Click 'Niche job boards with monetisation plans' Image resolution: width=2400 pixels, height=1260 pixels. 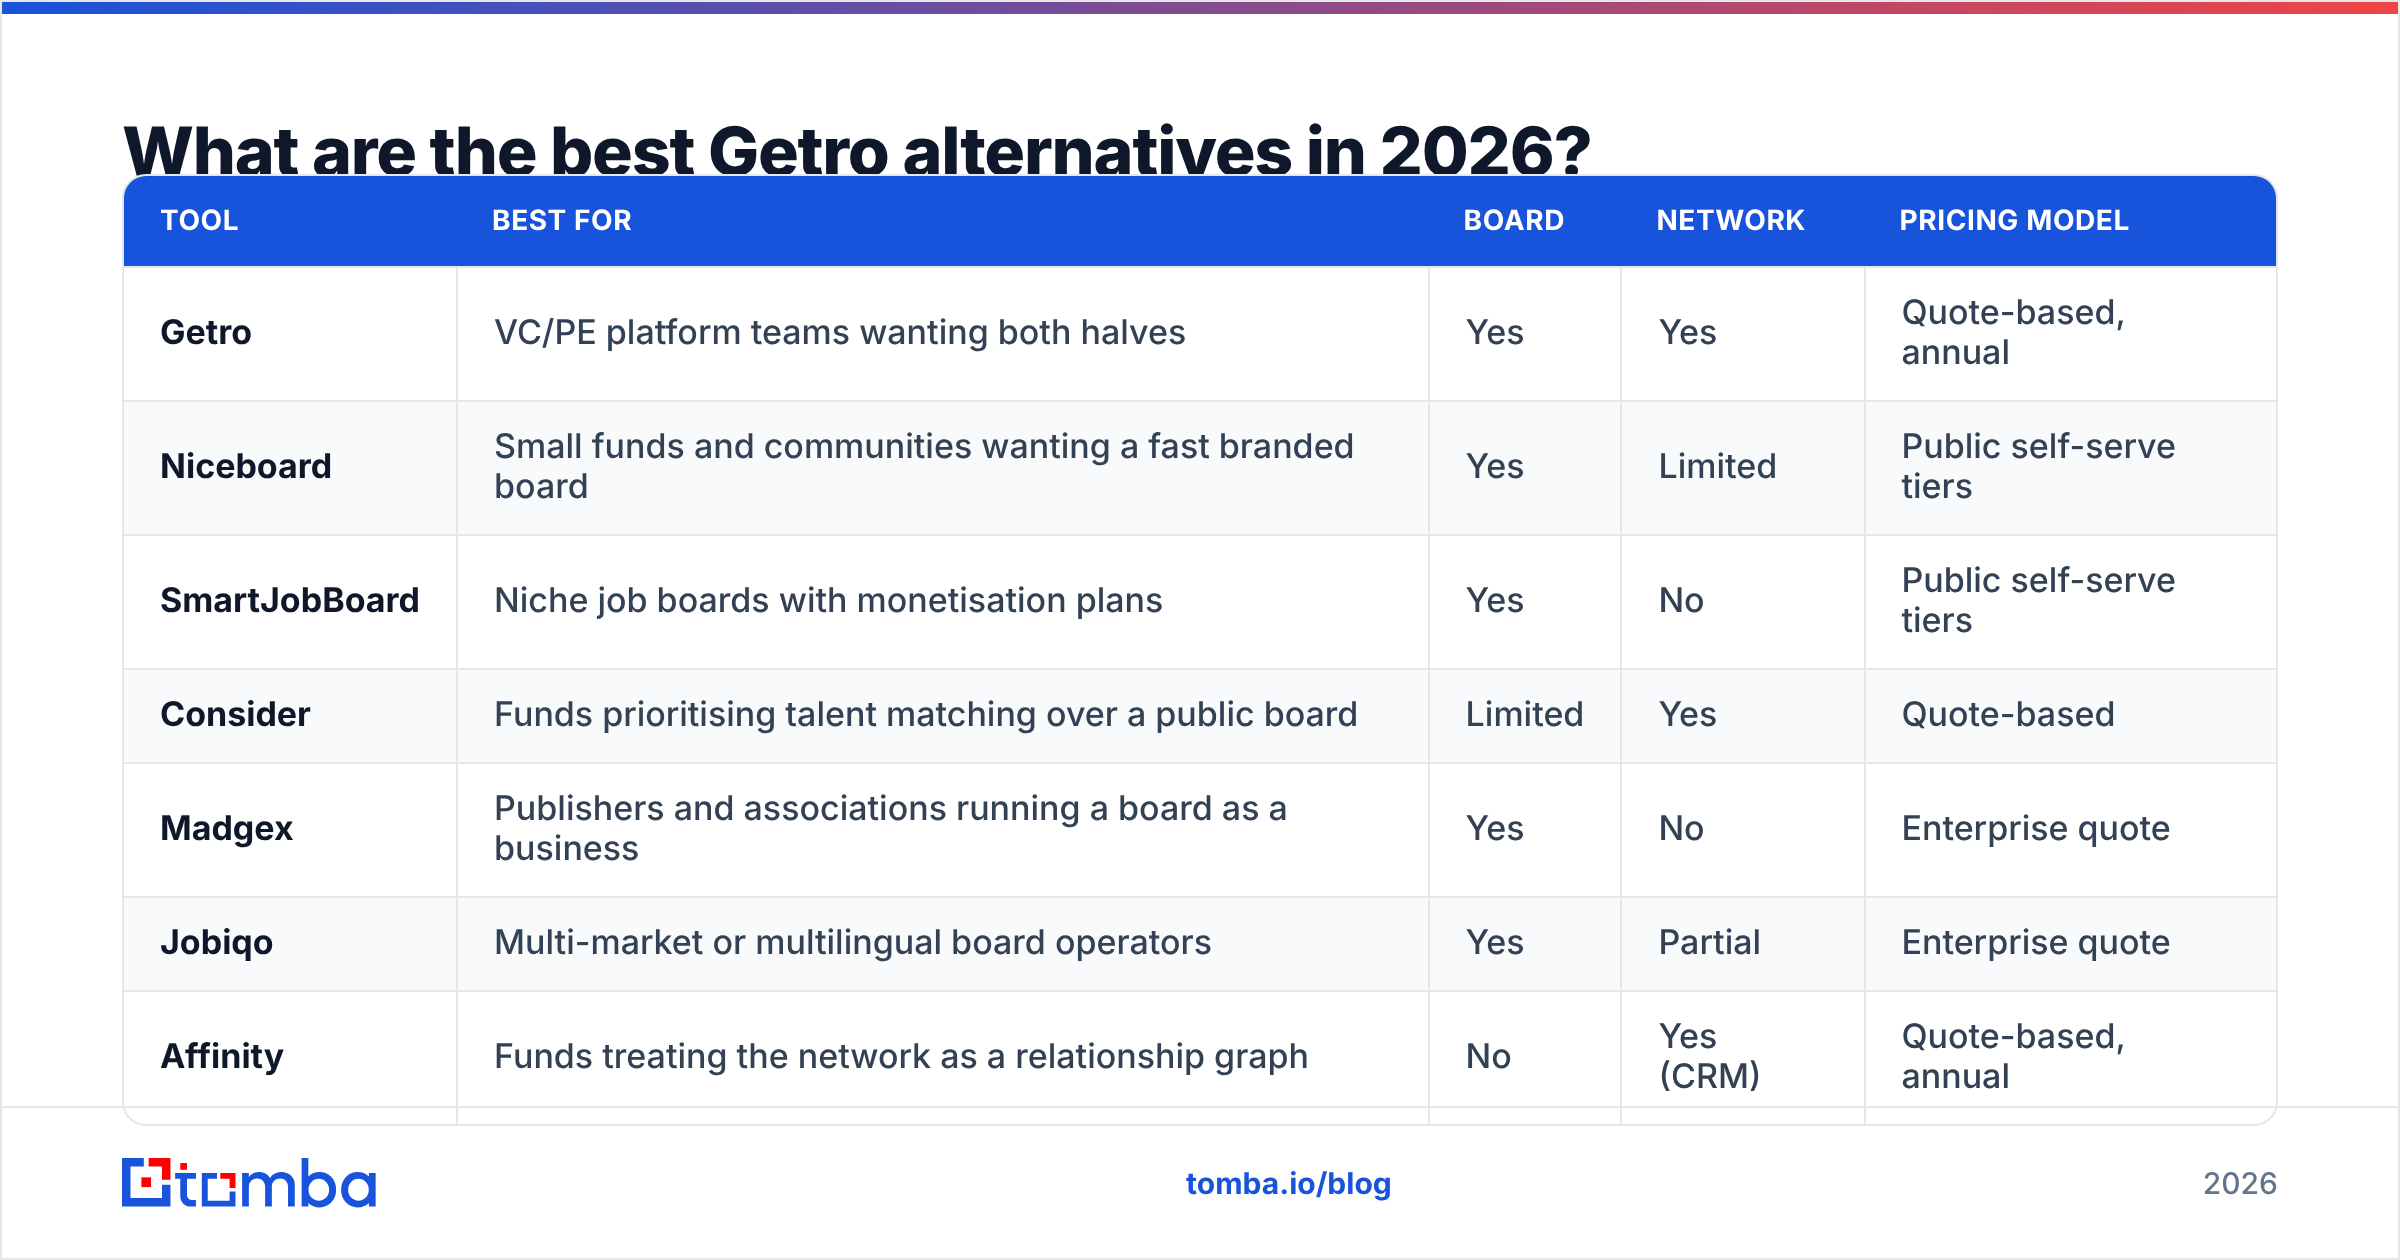(828, 600)
